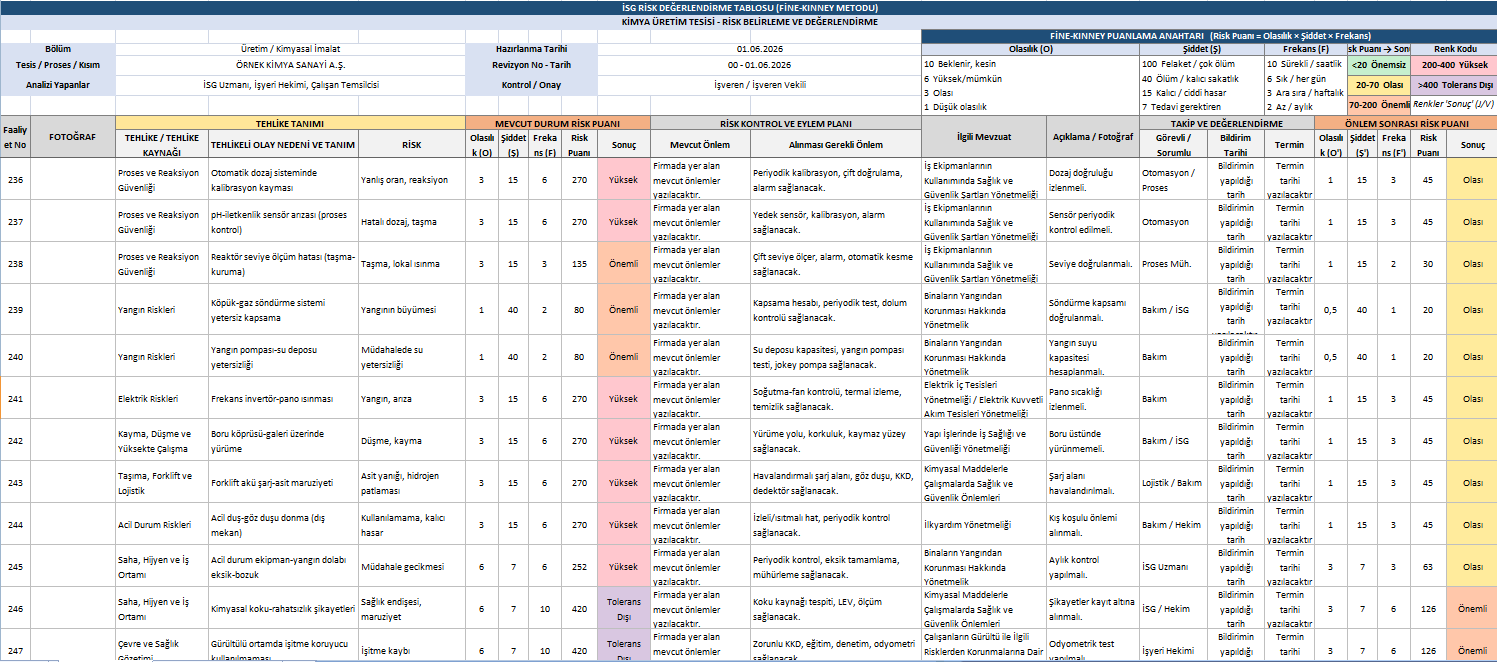
Task: Select the 'Analizi Yapanlar' label cell
Action: tap(58, 85)
